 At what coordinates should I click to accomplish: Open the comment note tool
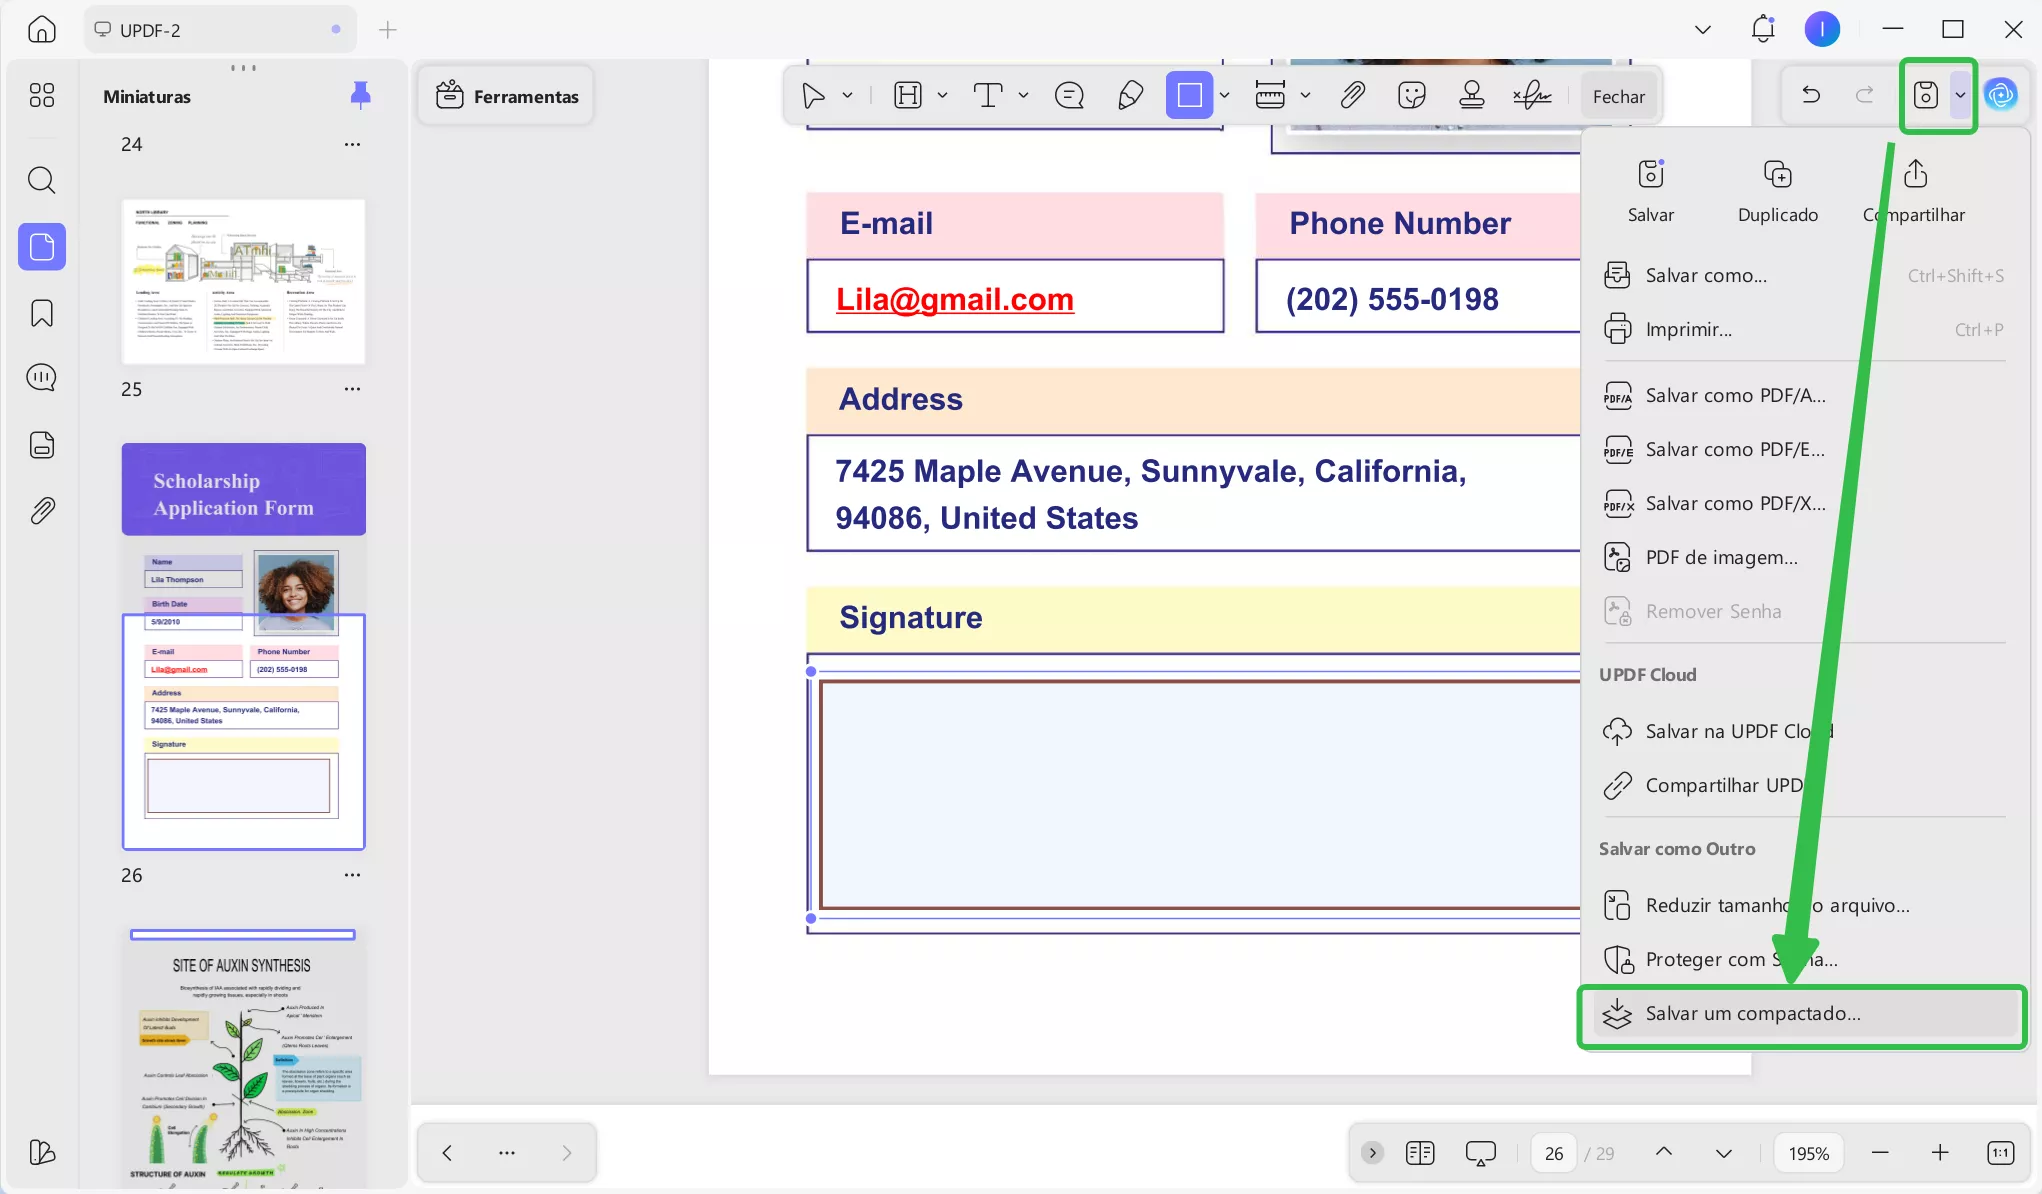[1069, 96]
